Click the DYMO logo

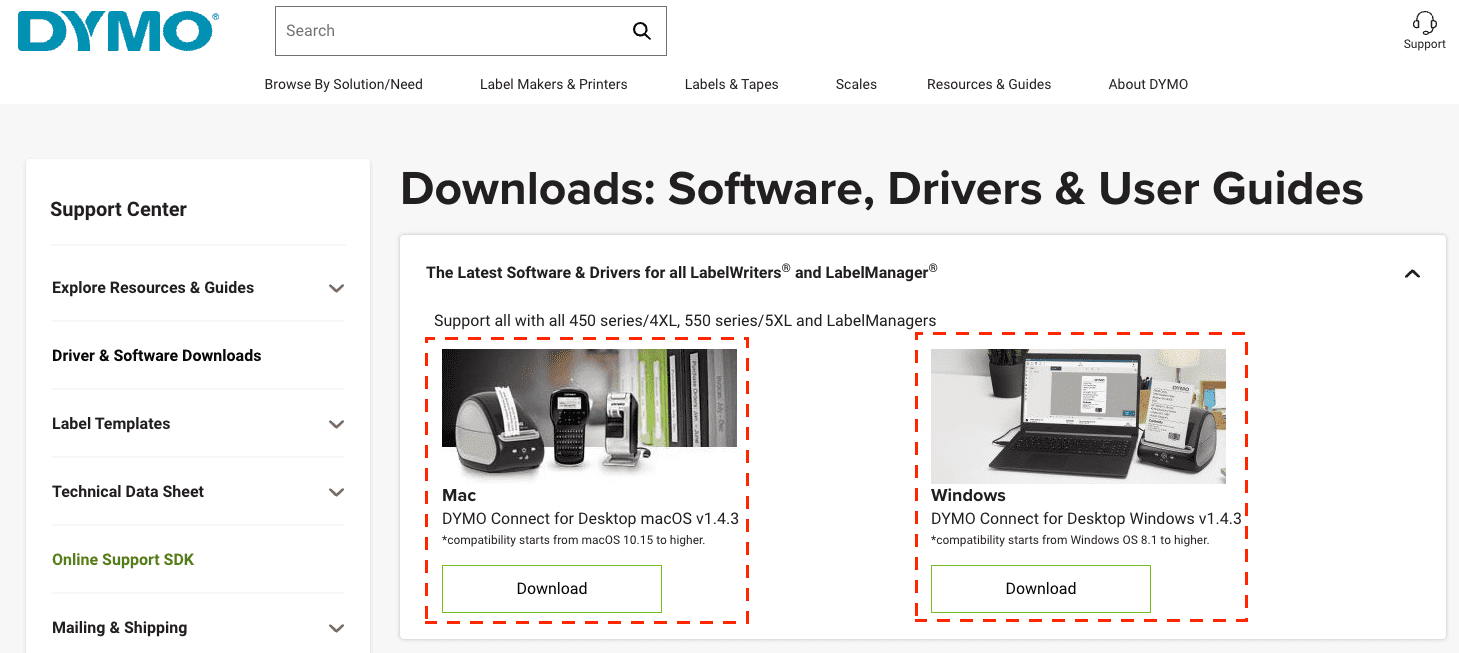[x=116, y=32]
